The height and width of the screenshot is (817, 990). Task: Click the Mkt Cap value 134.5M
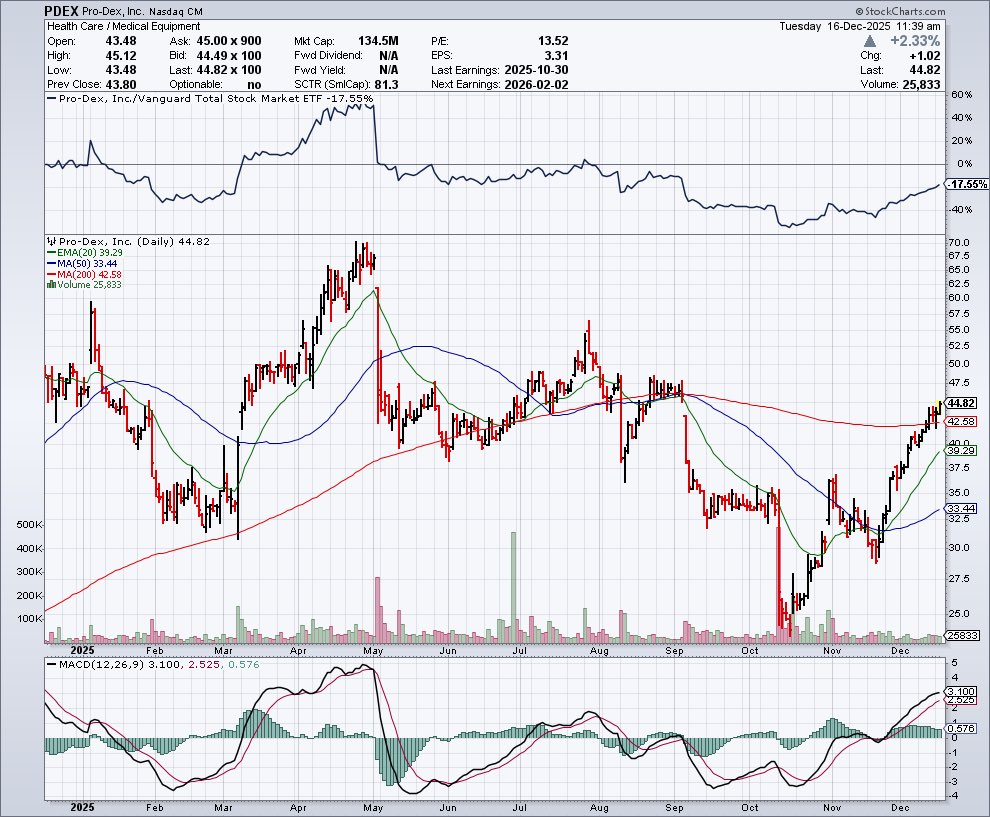[378, 41]
